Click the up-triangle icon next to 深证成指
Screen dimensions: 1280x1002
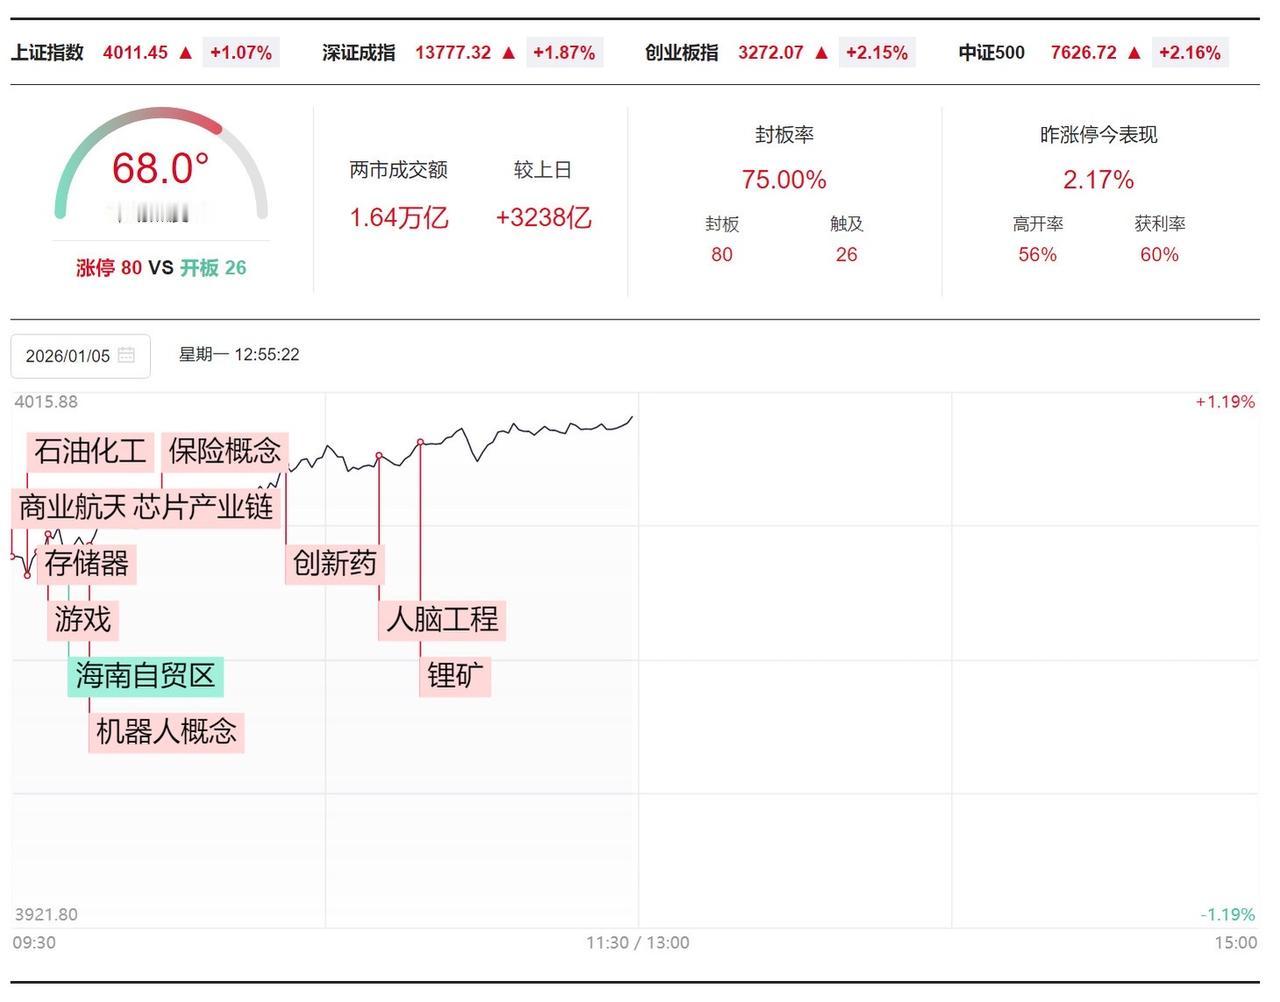(508, 52)
